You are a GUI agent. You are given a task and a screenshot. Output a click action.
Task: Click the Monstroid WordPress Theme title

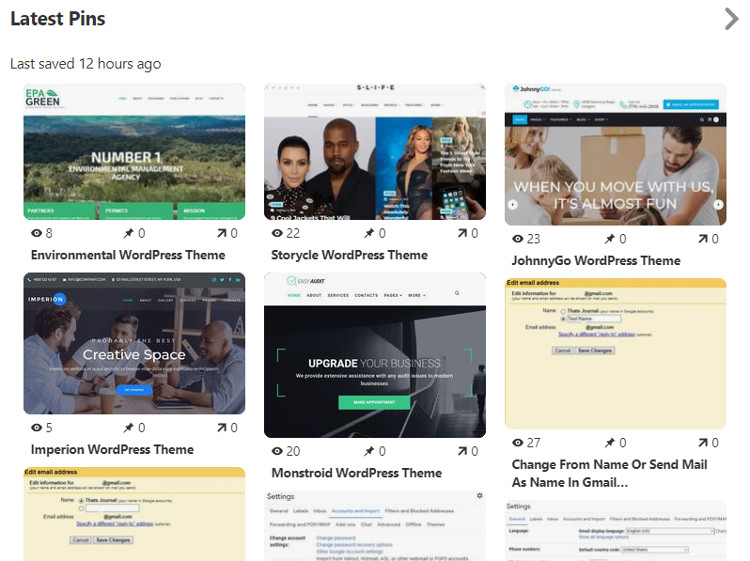coord(357,473)
